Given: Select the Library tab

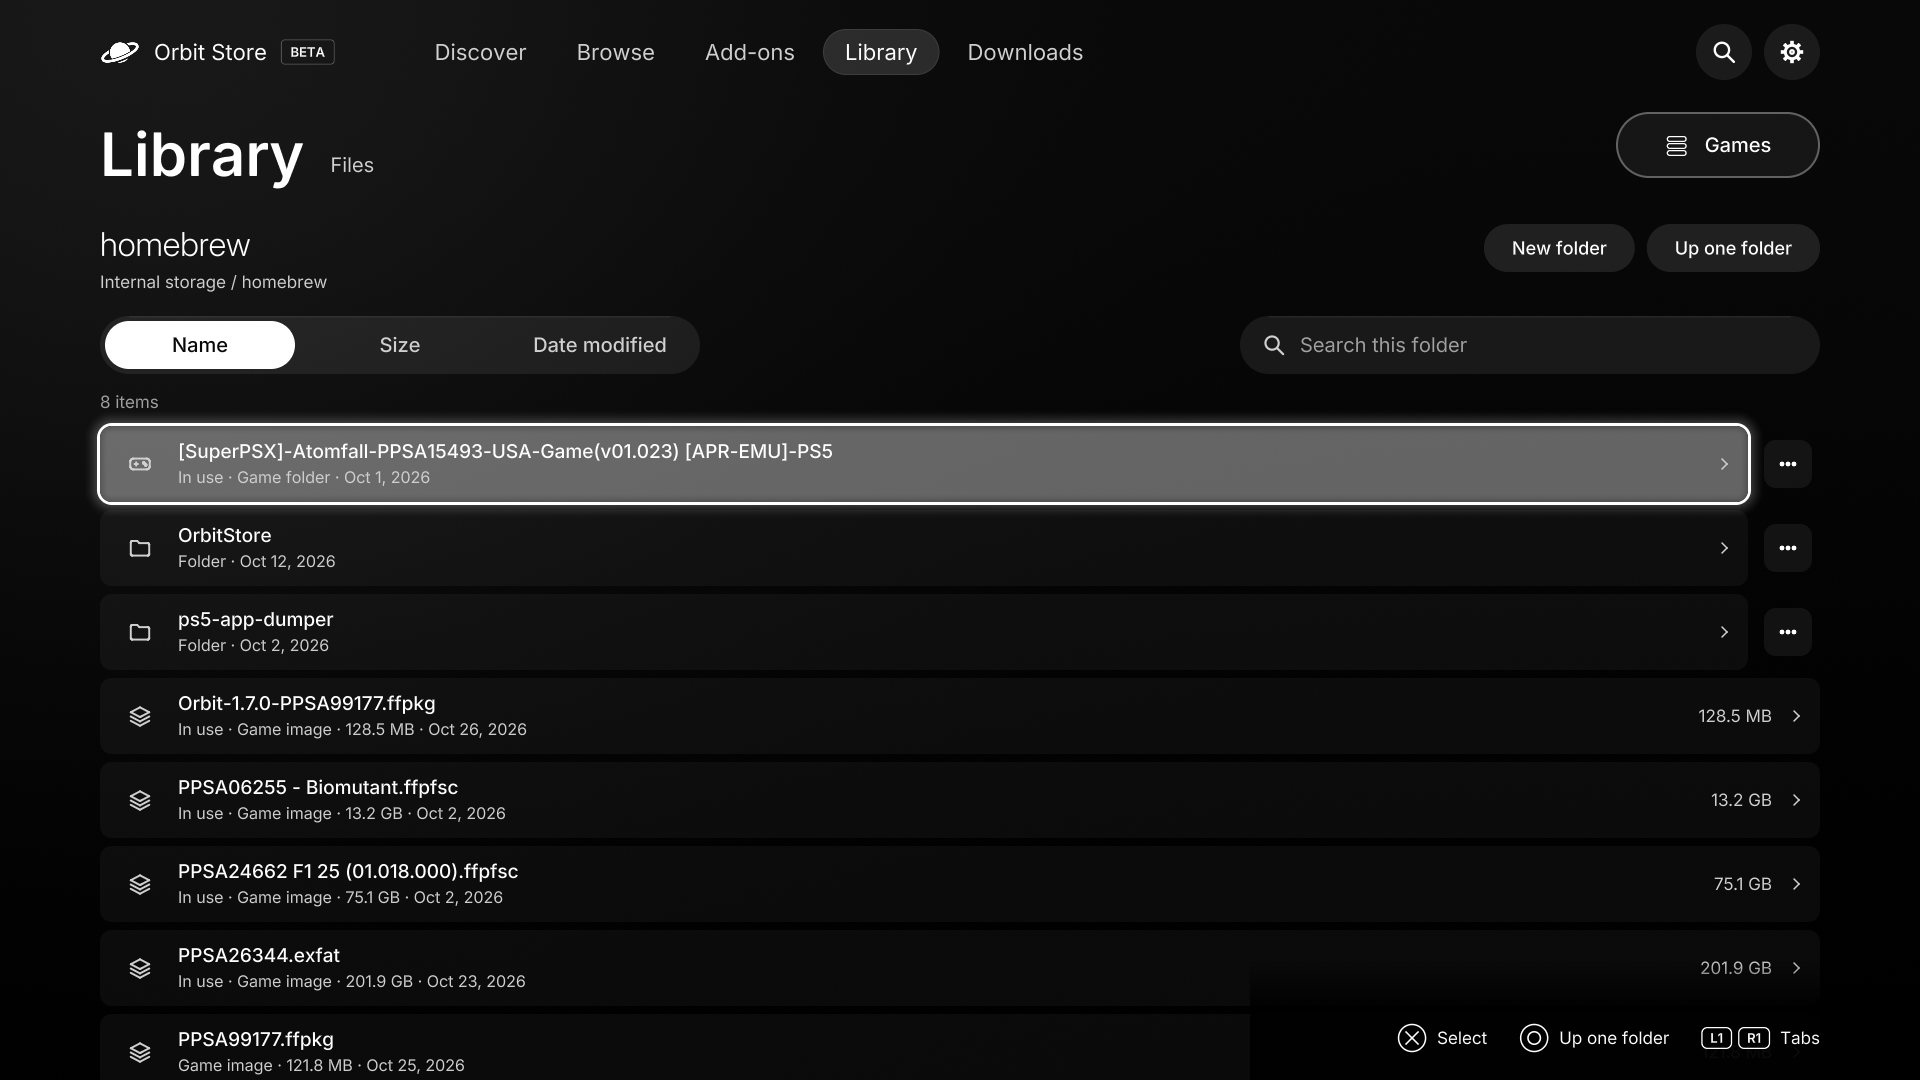Looking at the screenshot, I should coord(881,52).
